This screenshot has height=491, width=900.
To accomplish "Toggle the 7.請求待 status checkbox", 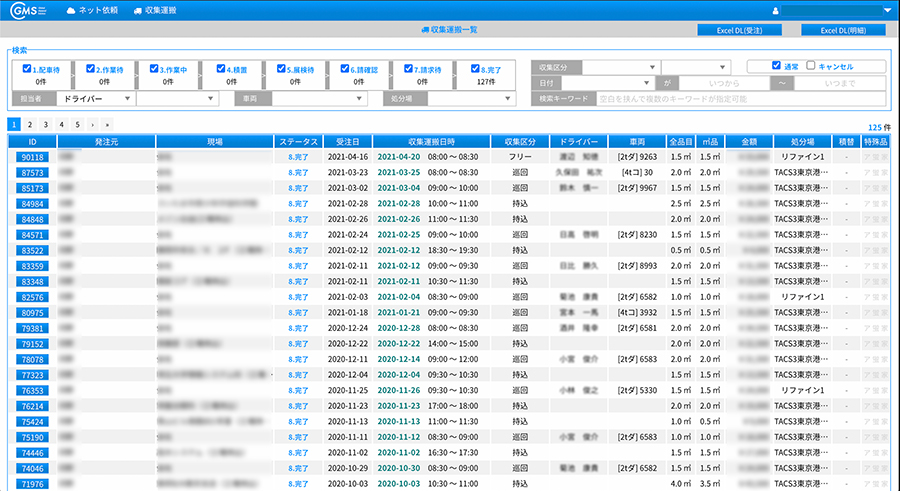I will coord(408,68).
